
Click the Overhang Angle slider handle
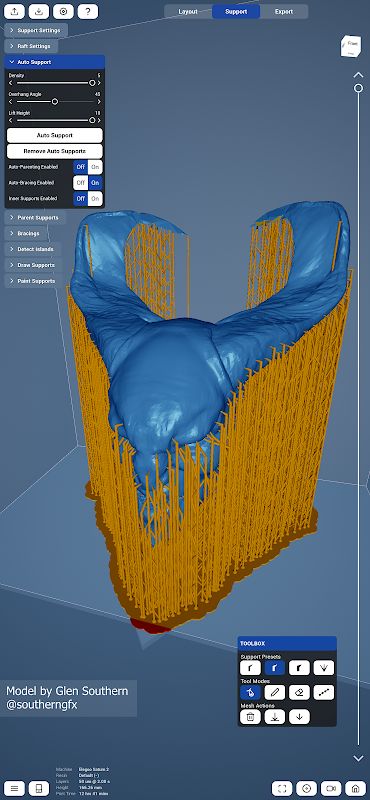click(55, 102)
